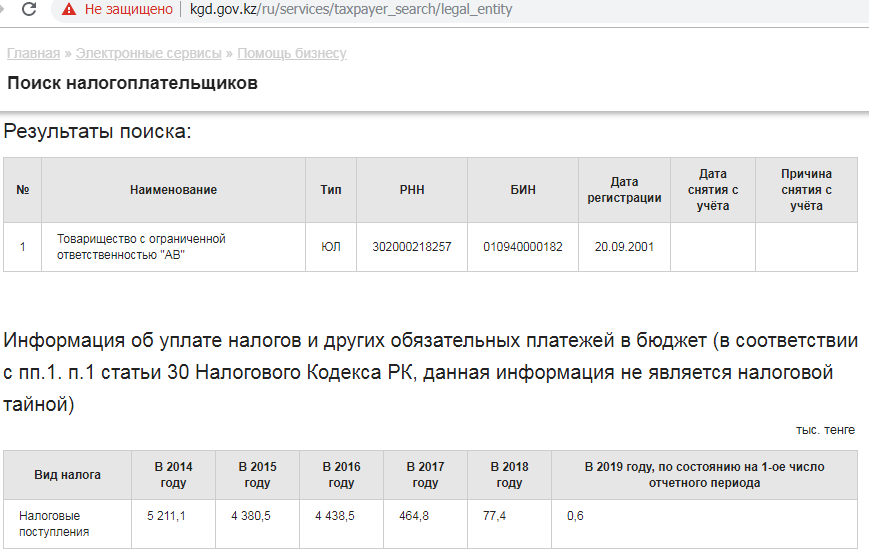This screenshot has height=559, width=869.
Task: Click the 'В 2017 году' column header
Action: tap(426, 475)
